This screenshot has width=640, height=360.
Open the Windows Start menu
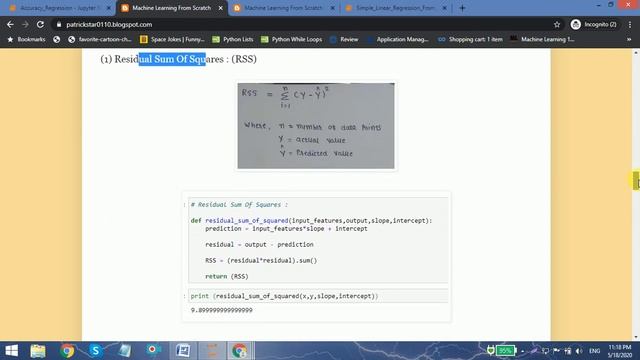(x=11, y=351)
